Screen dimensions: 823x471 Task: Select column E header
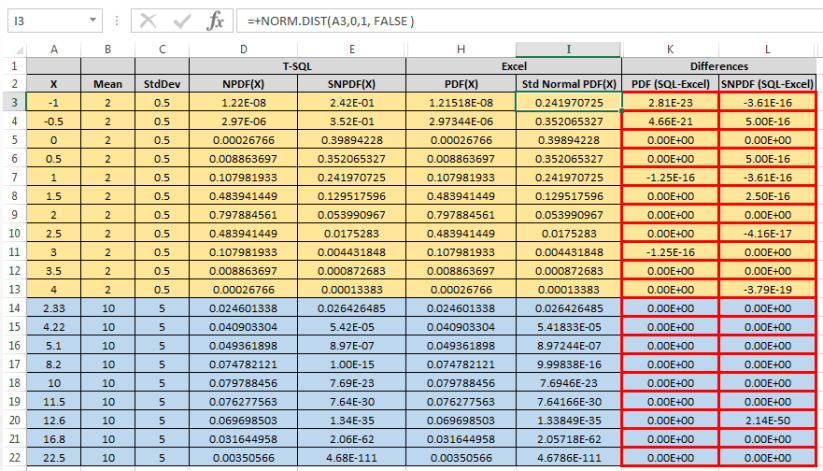pyautogui.click(x=352, y=49)
